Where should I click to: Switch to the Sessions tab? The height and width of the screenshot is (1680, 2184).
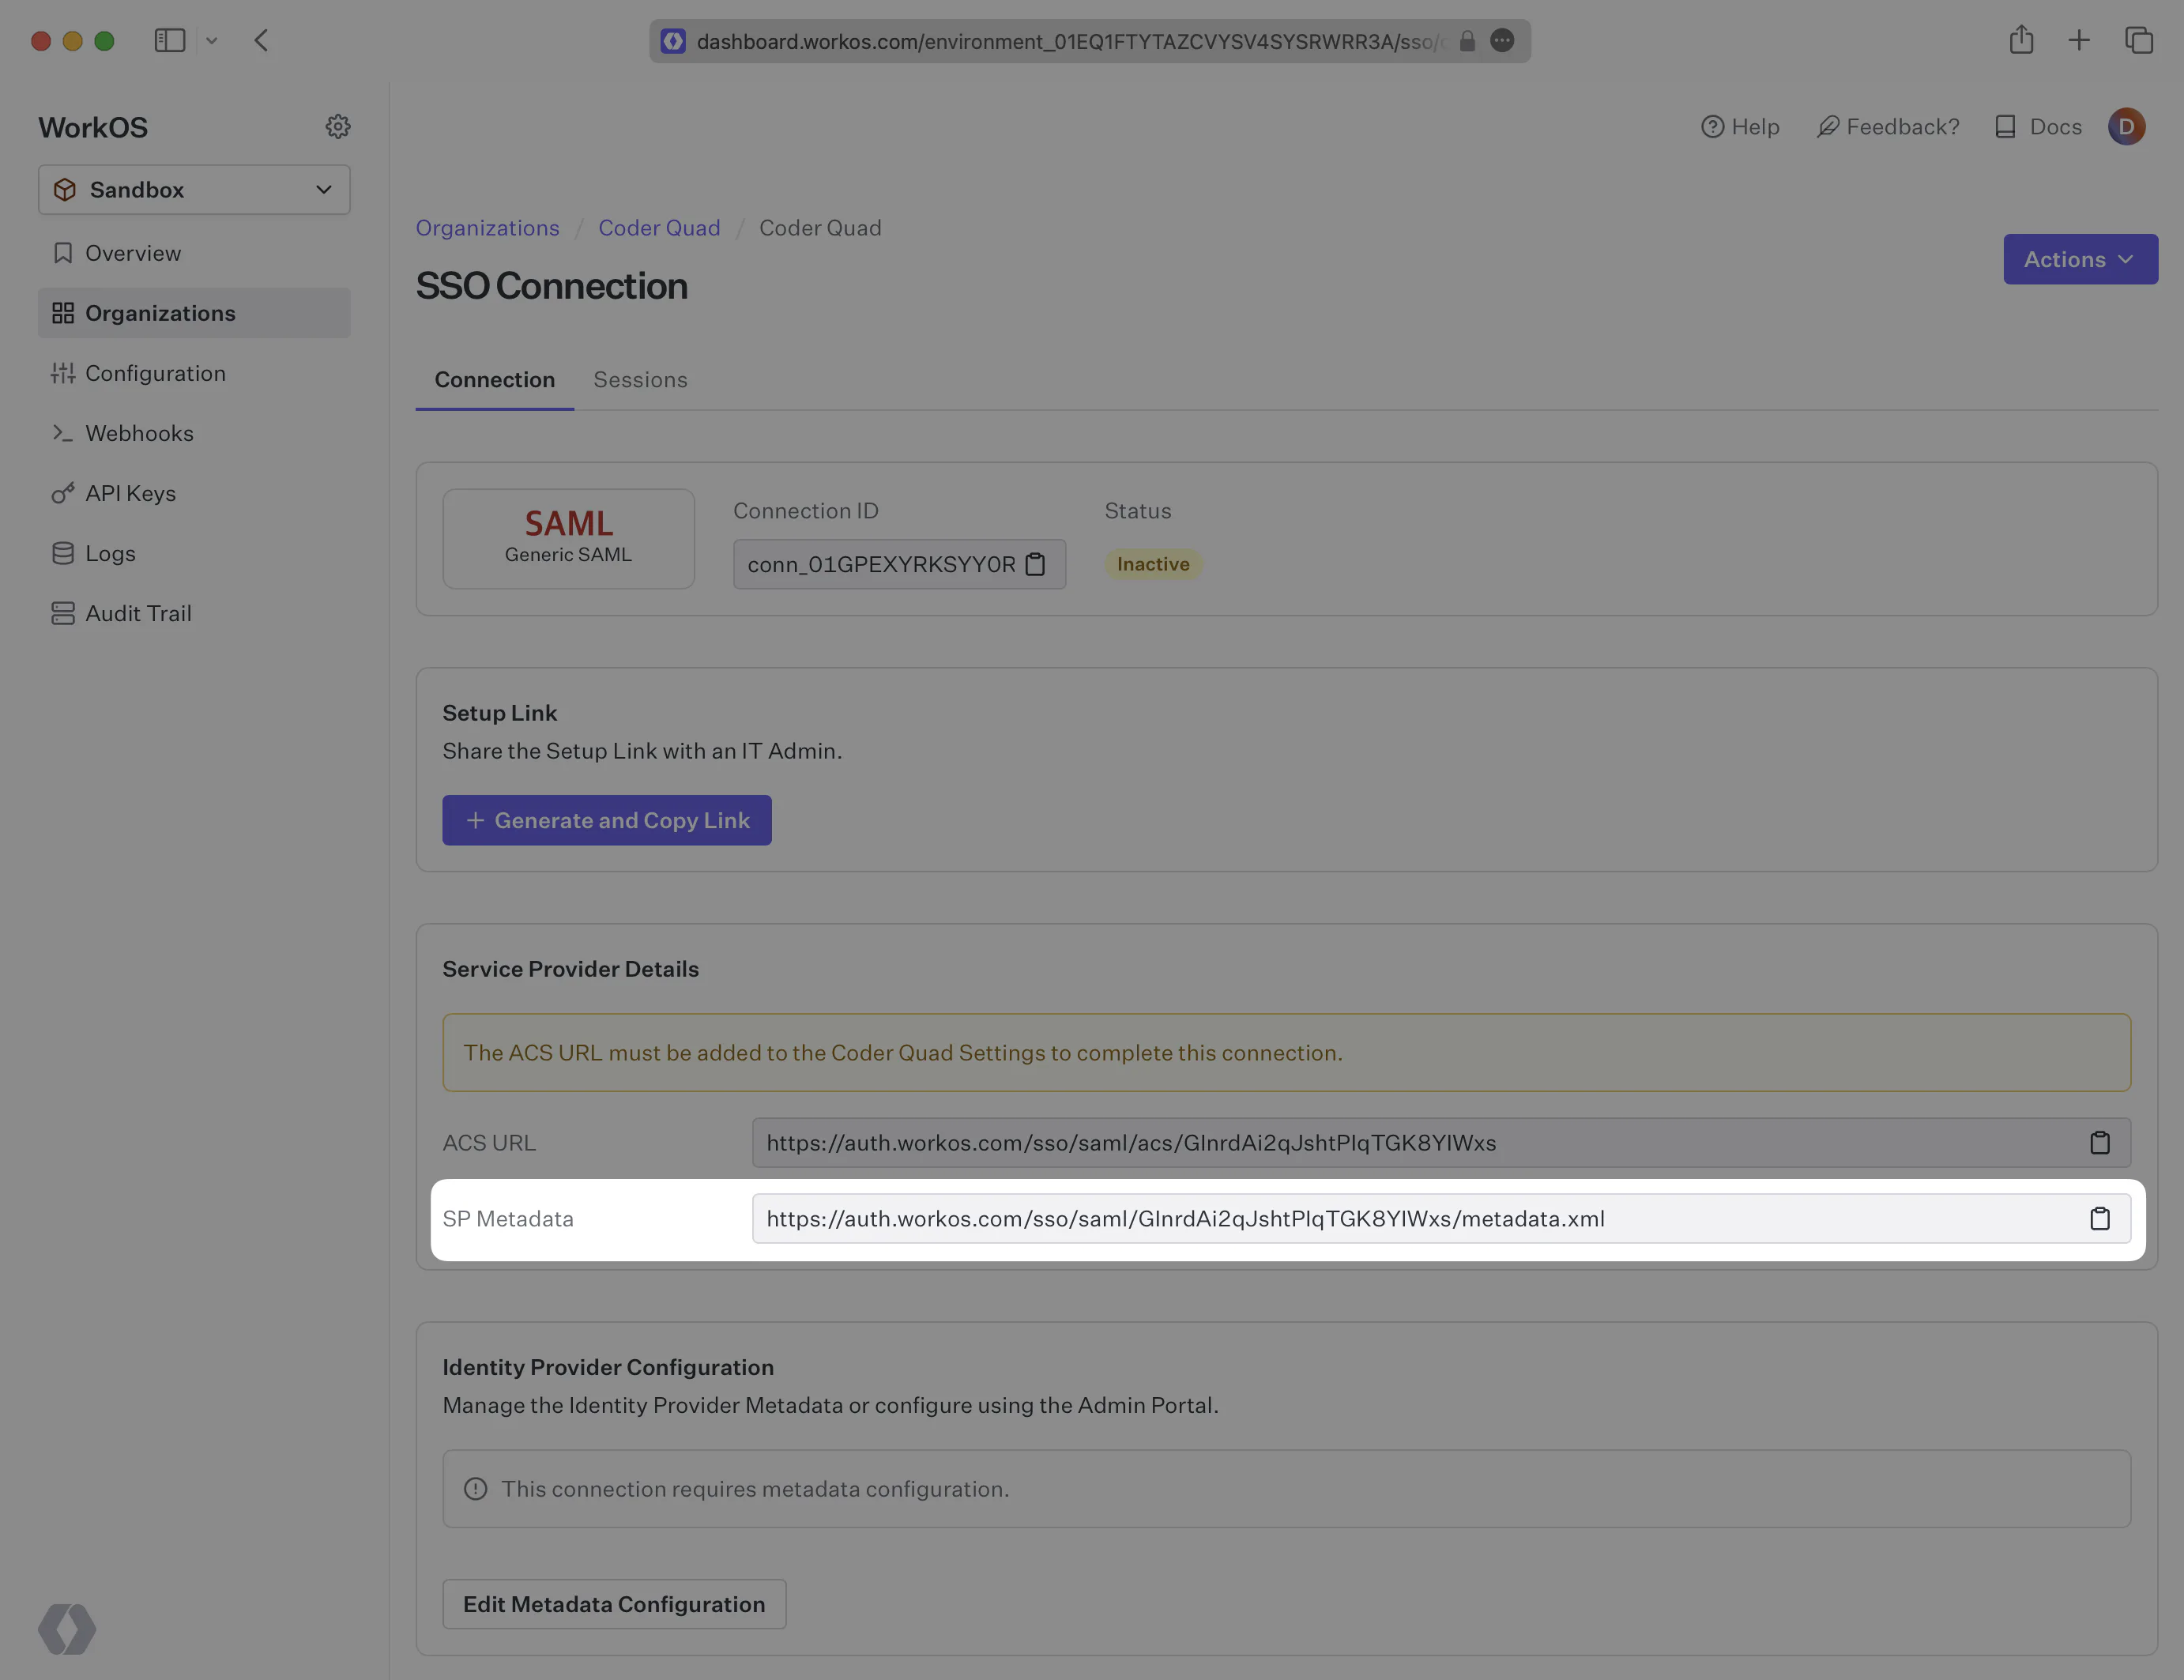640,380
